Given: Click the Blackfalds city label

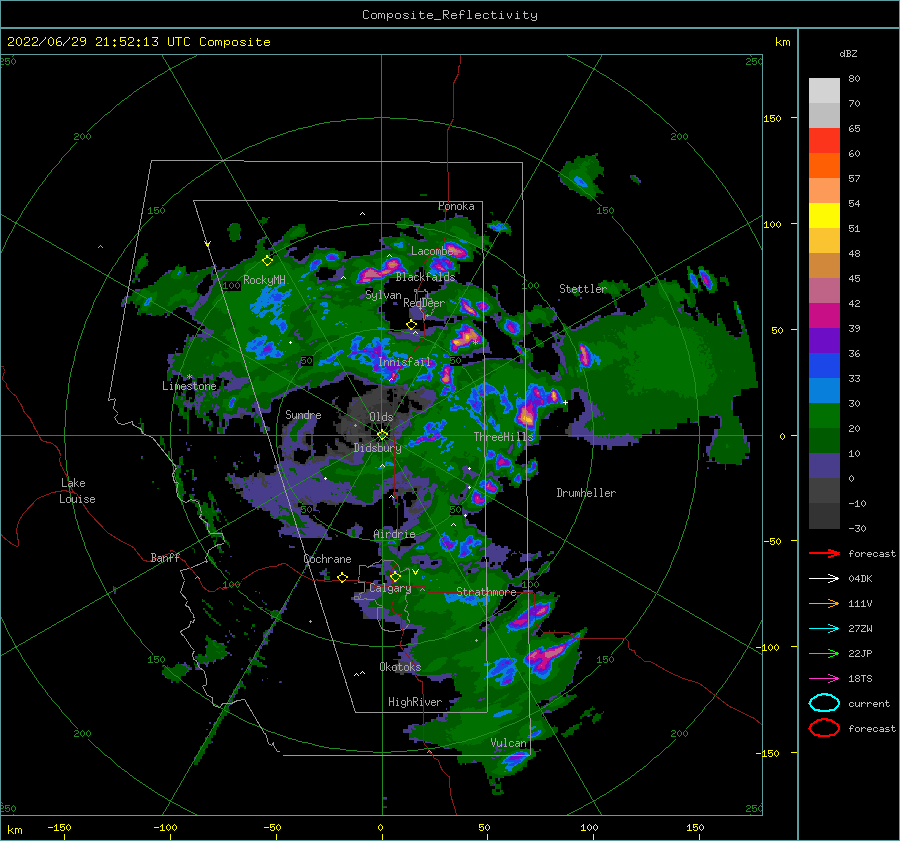Looking at the screenshot, I should click(425, 277).
